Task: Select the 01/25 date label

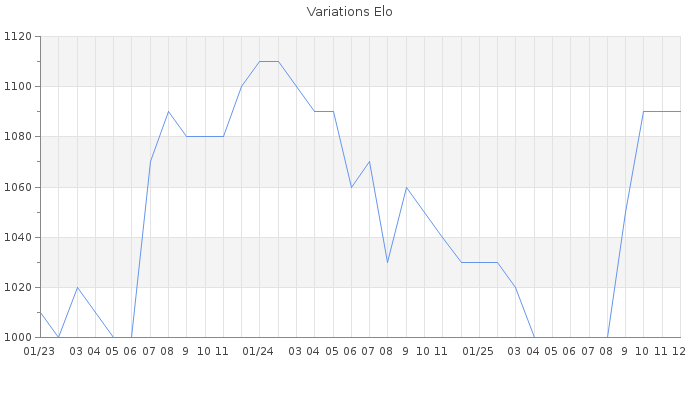Action: 479,351
